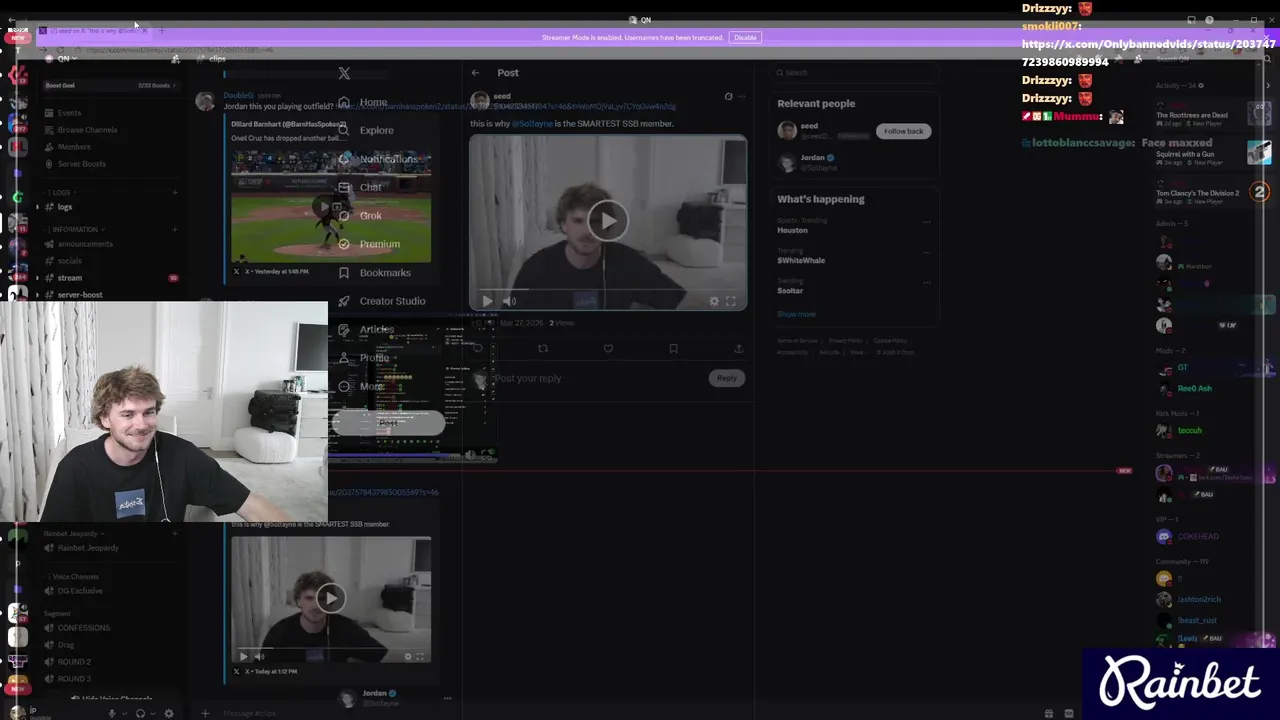Expand the stream channel arrow
Viewport: 1280px width, 720px height.
pos(37,278)
